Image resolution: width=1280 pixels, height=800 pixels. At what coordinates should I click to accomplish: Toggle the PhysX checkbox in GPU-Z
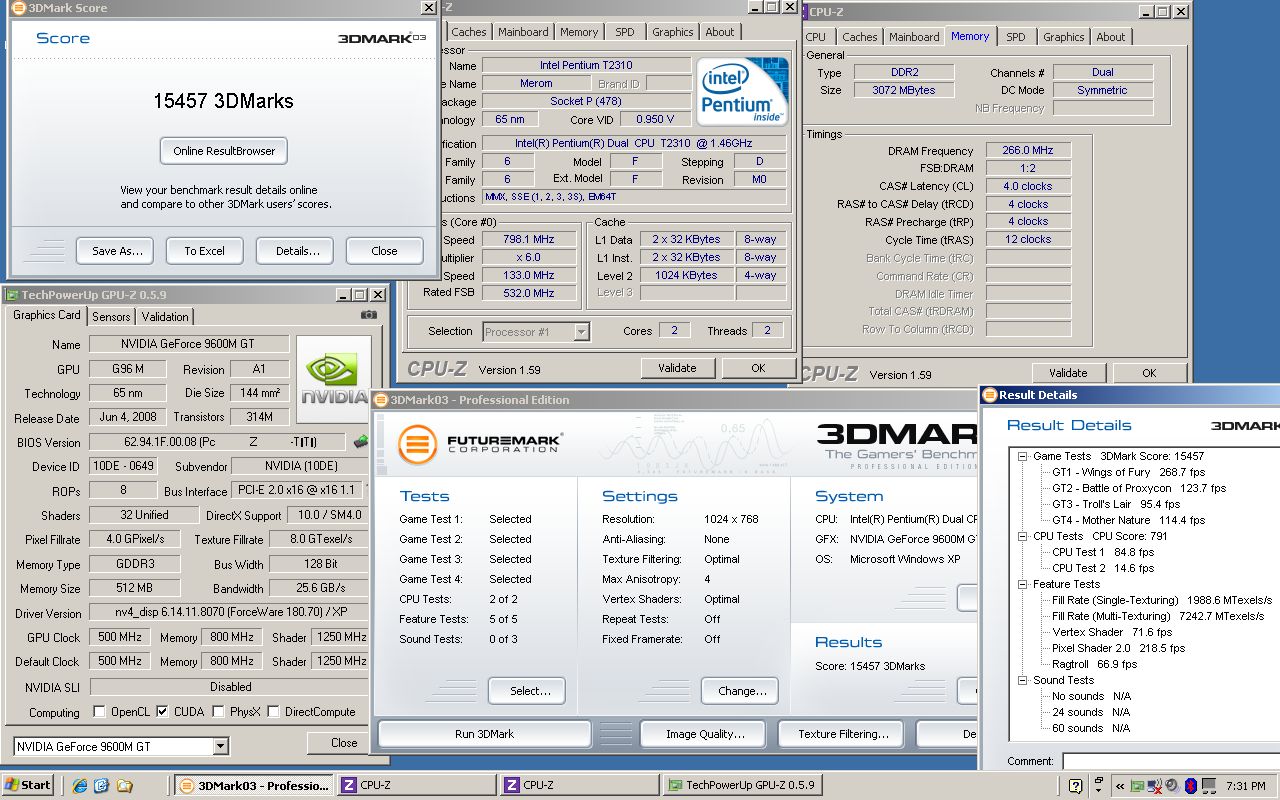pos(218,712)
